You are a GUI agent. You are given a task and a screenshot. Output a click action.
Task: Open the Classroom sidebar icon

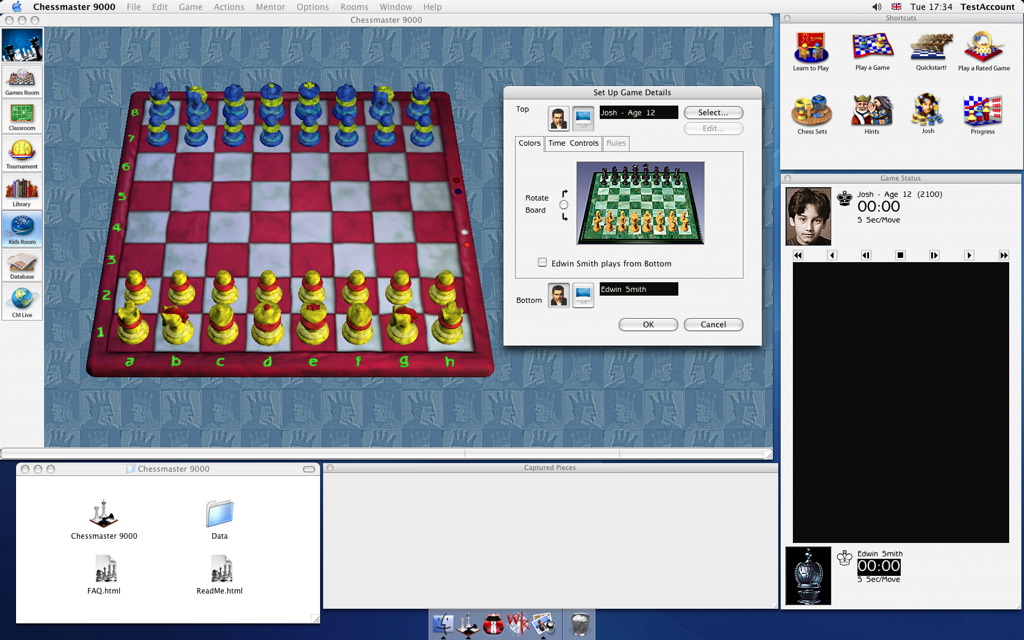pyautogui.click(x=22, y=117)
